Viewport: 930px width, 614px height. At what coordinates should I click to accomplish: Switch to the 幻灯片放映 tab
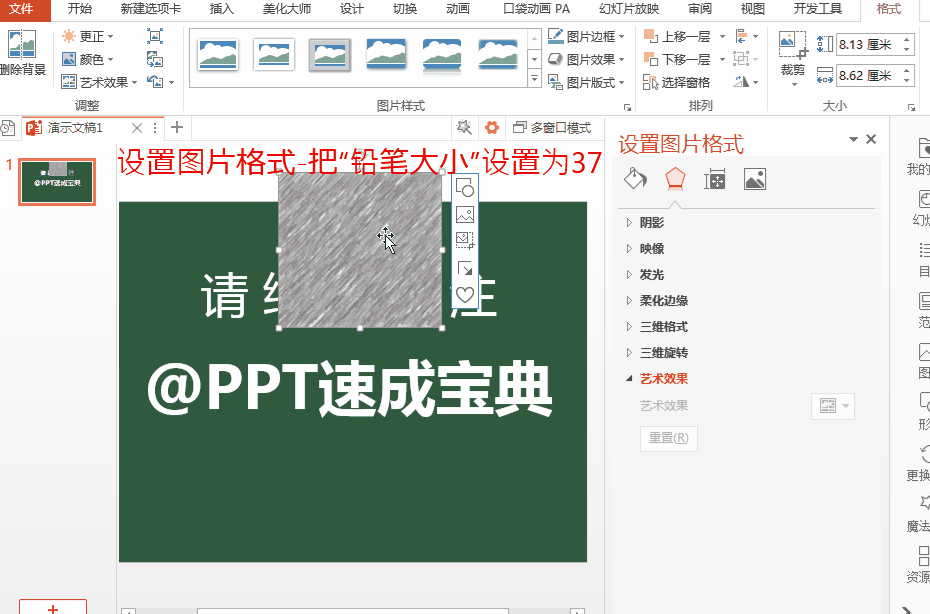point(629,9)
